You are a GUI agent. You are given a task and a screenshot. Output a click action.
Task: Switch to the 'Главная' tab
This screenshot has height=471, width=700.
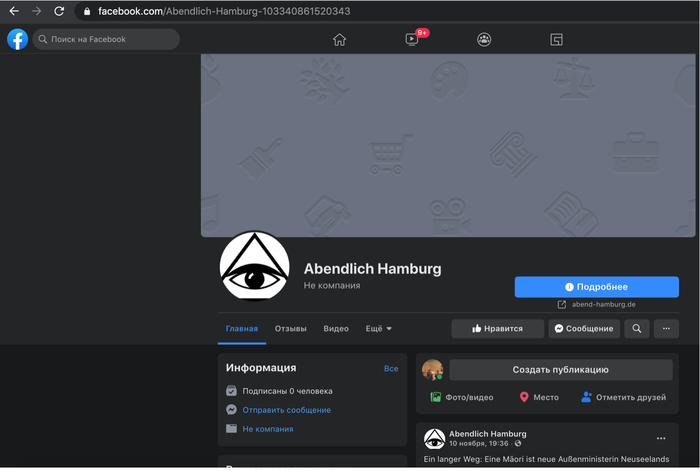pyautogui.click(x=242, y=329)
